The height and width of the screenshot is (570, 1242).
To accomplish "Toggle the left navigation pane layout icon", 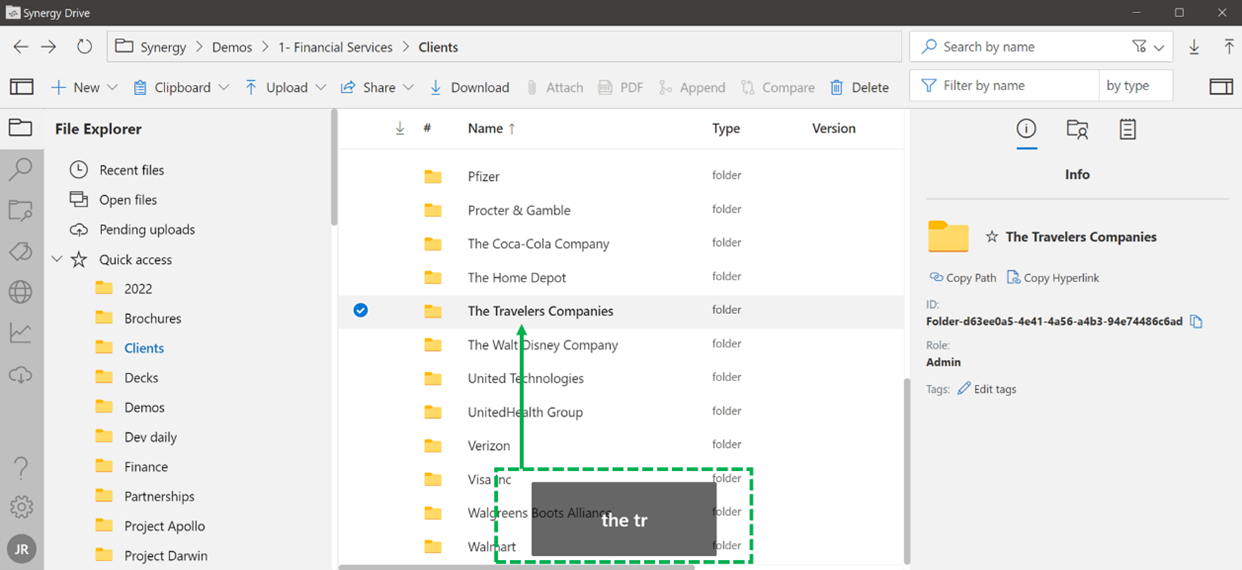I will [x=22, y=87].
